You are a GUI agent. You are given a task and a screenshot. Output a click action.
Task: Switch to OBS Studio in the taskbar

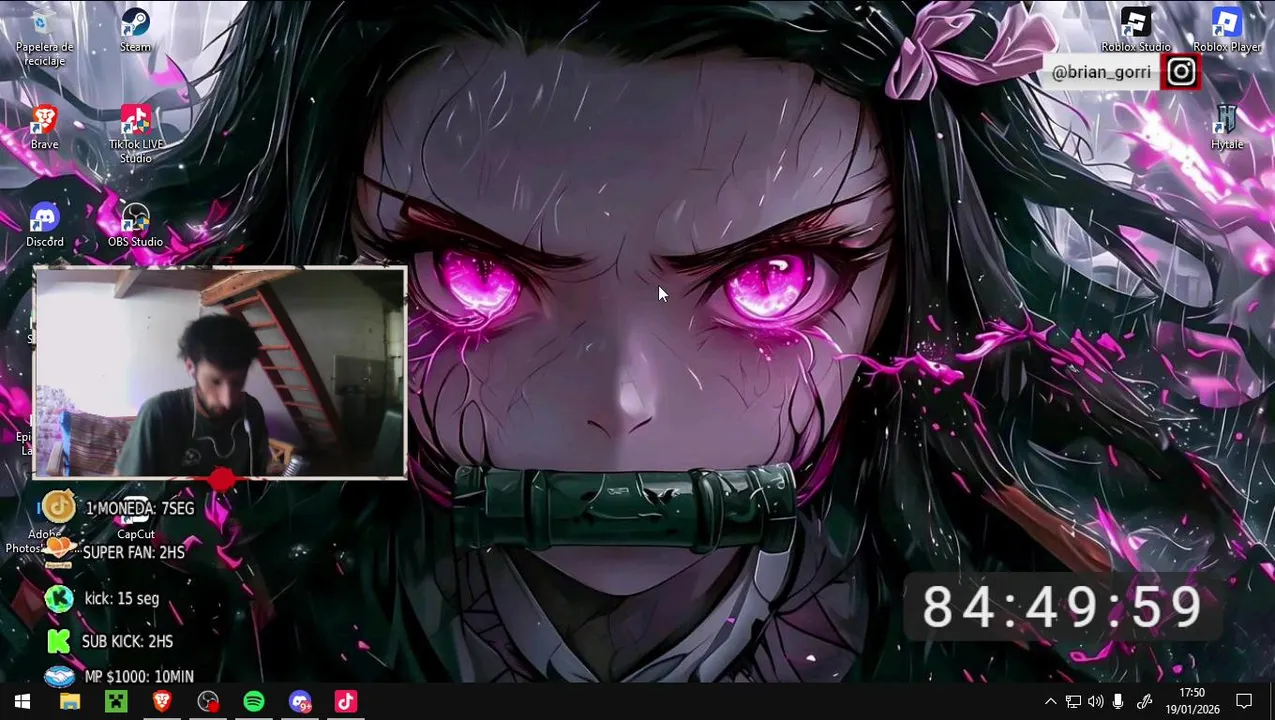point(208,702)
